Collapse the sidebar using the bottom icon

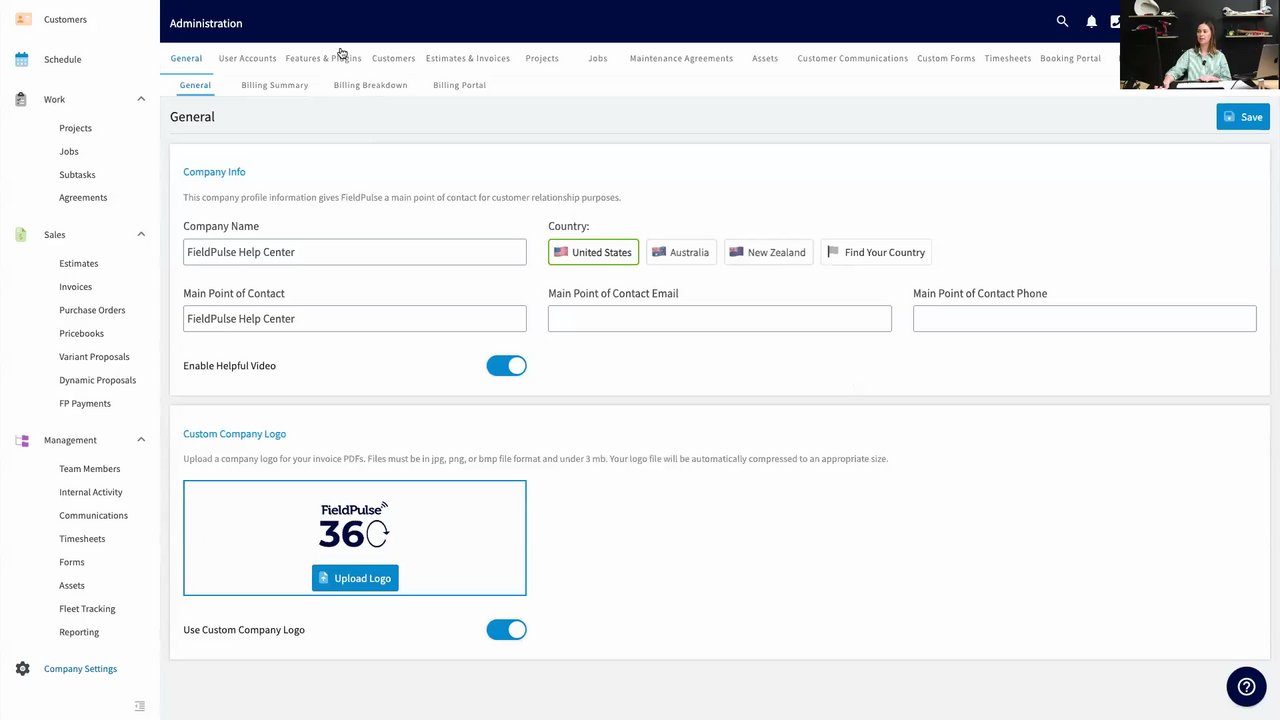point(140,706)
